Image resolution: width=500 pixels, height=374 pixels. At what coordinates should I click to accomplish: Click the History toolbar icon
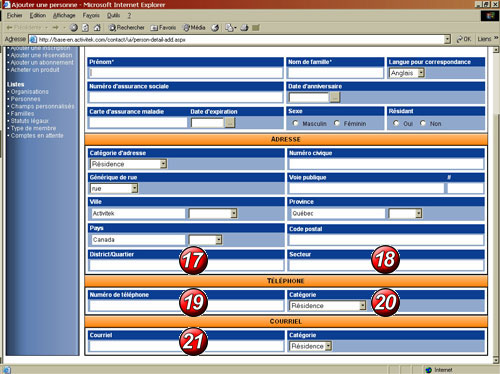click(x=215, y=28)
